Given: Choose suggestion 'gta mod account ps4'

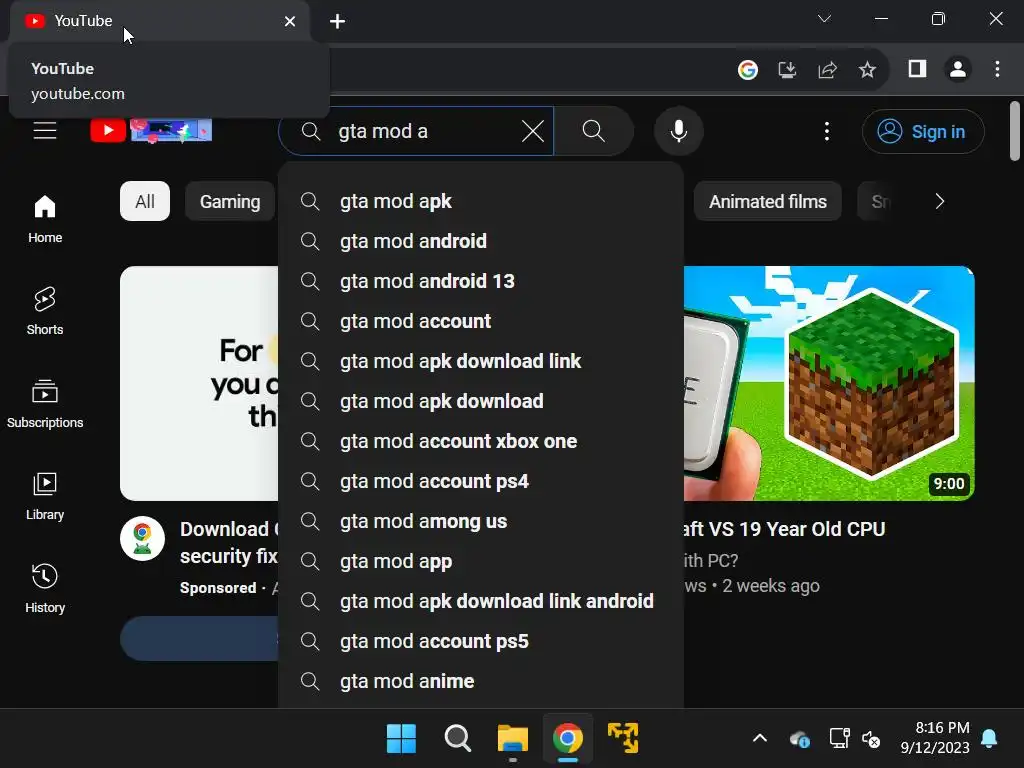Looking at the screenshot, I should point(481,481).
